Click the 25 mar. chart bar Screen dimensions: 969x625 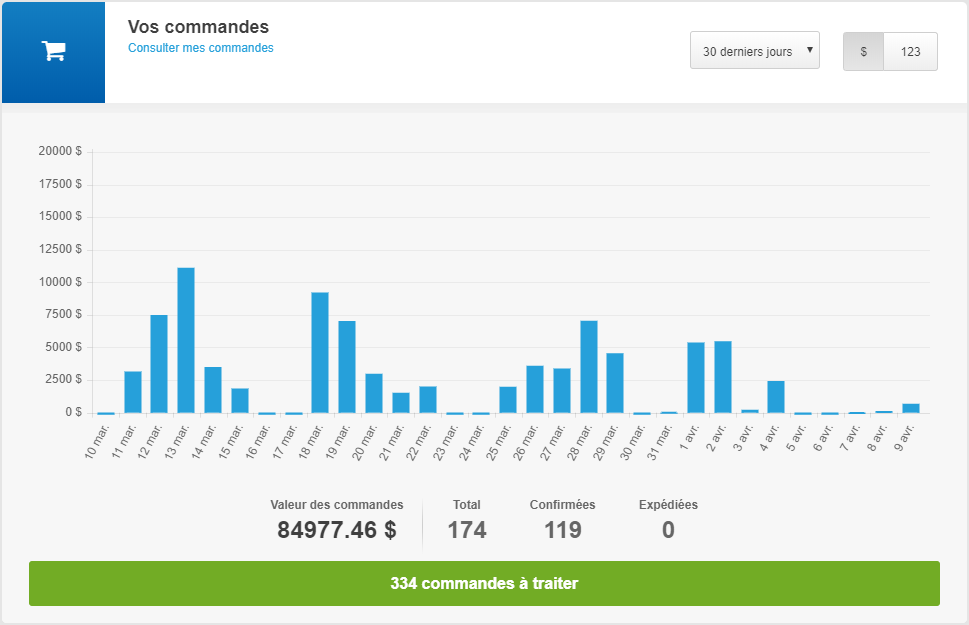click(x=508, y=400)
